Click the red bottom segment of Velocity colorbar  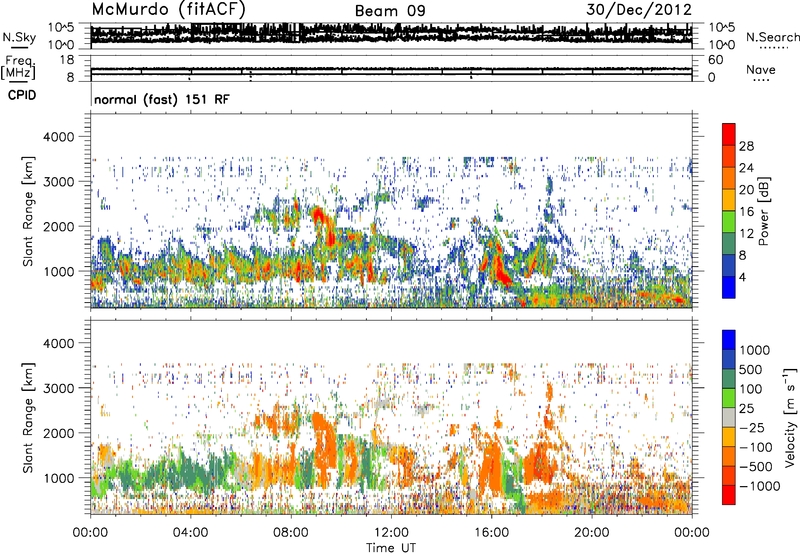729,495
